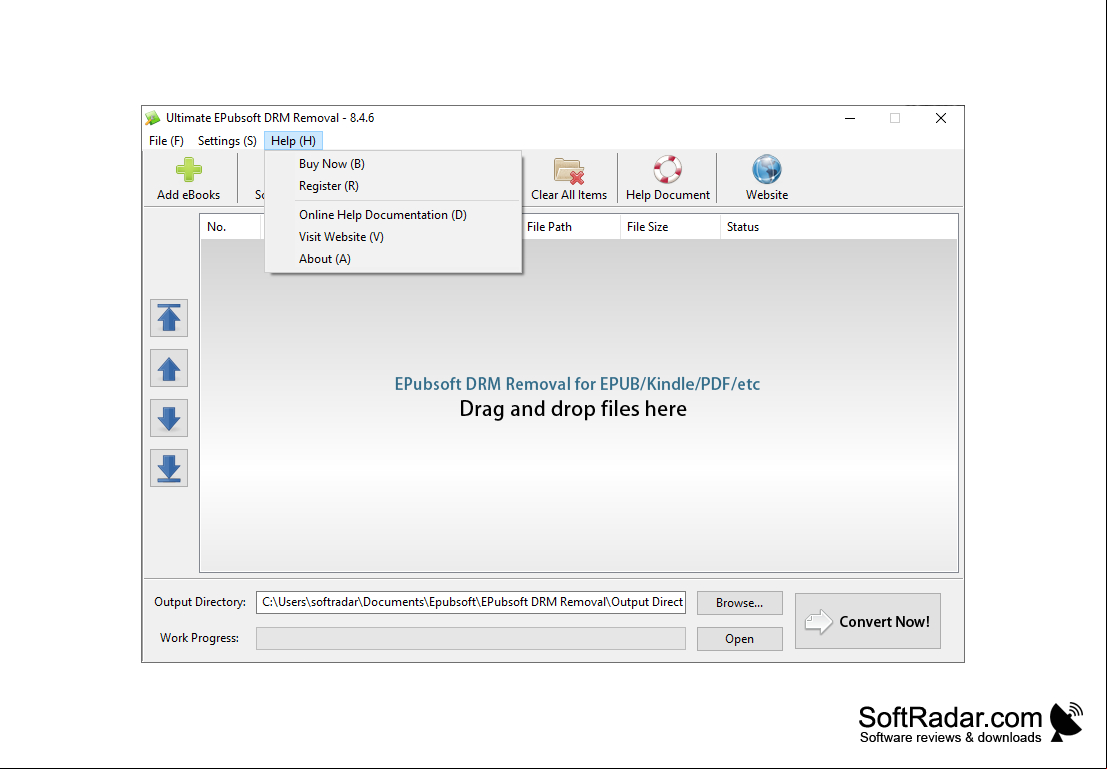This screenshot has width=1107, height=769.
Task: Move item to bottom arrow button
Action: point(169,468)
